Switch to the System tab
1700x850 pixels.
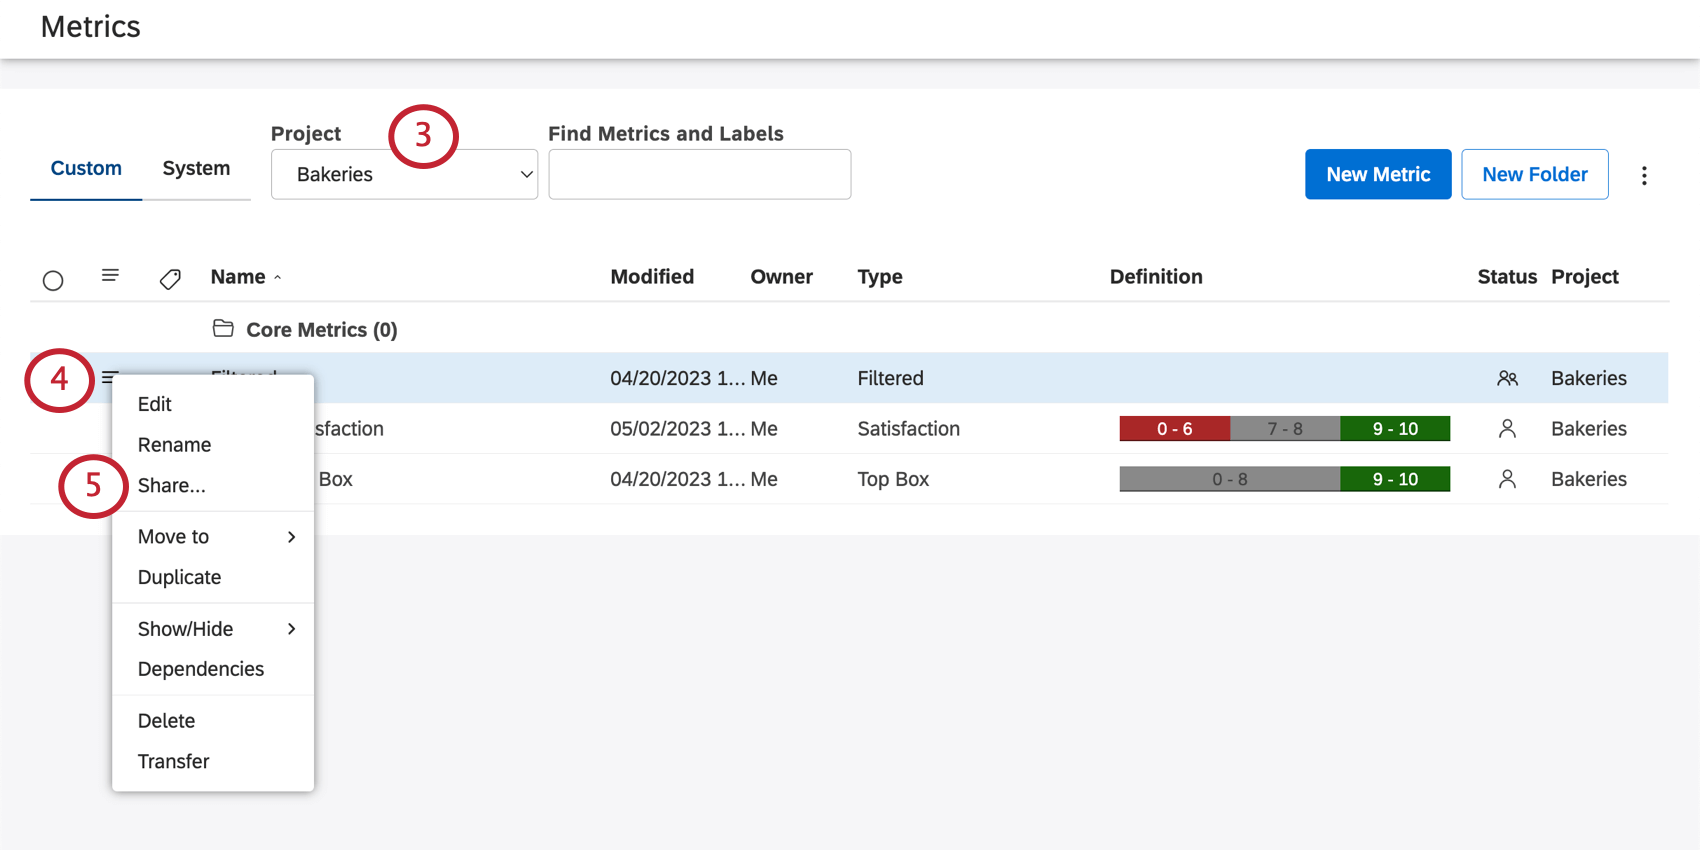196,169
